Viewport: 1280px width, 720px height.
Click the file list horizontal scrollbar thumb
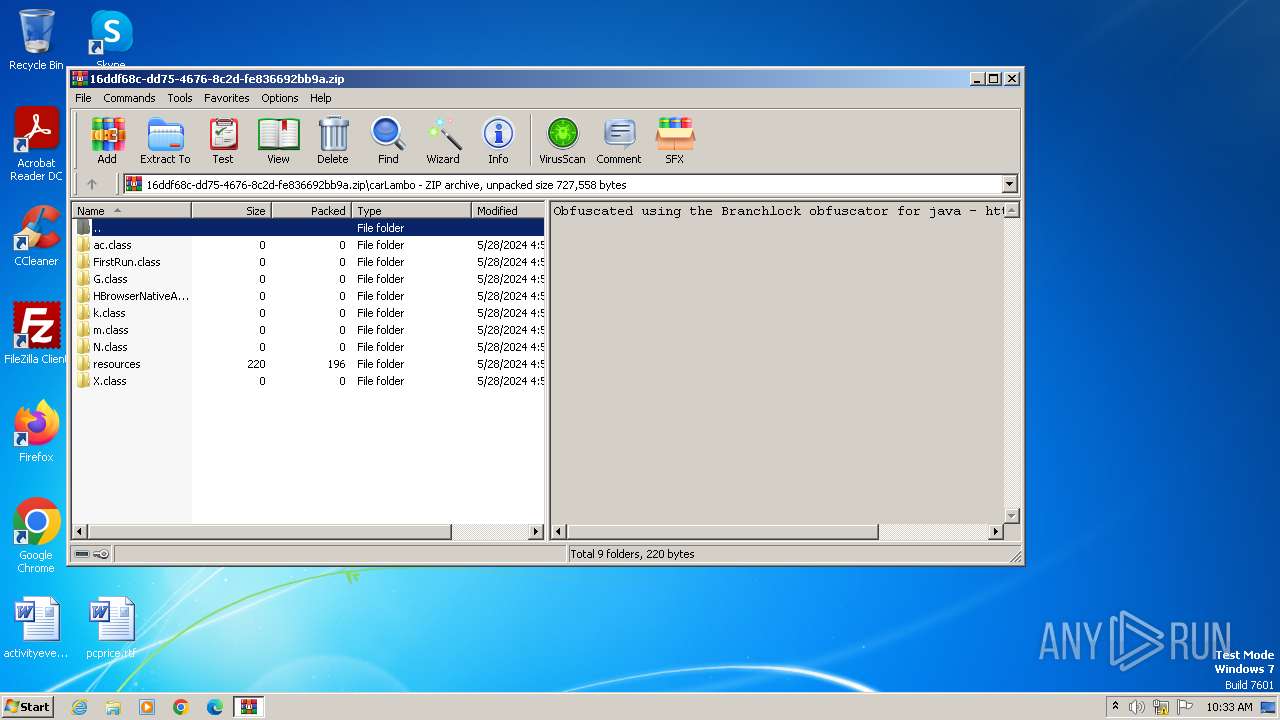270,532
